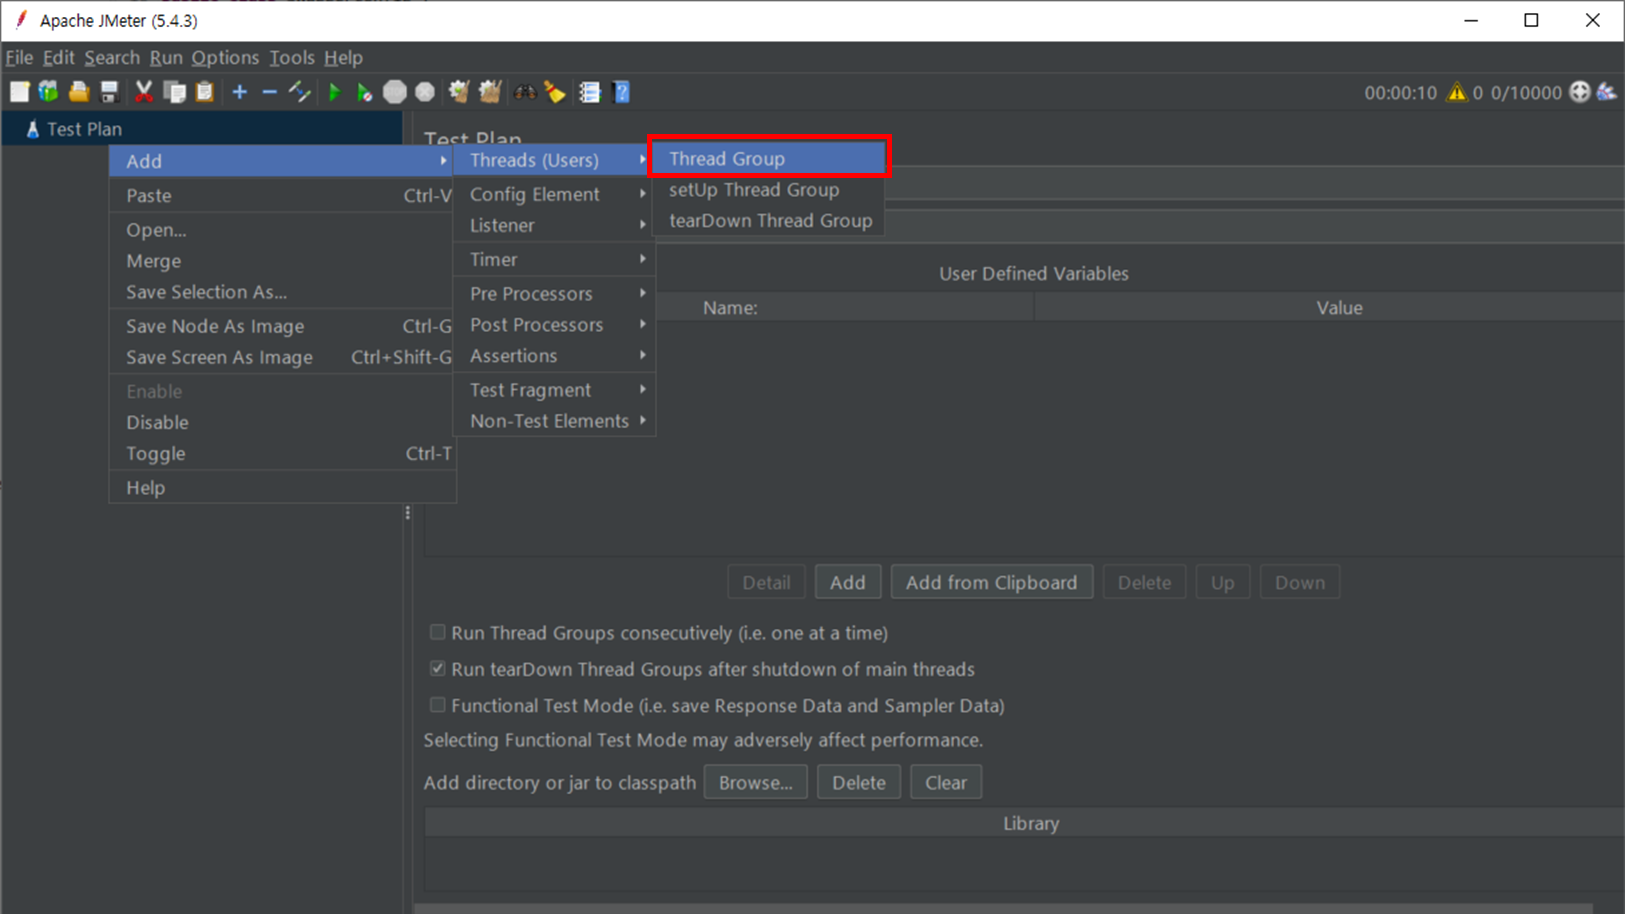Screen dimensions: 1625x914
Task: Expand Test Fragment submenu
Action: 554,389
